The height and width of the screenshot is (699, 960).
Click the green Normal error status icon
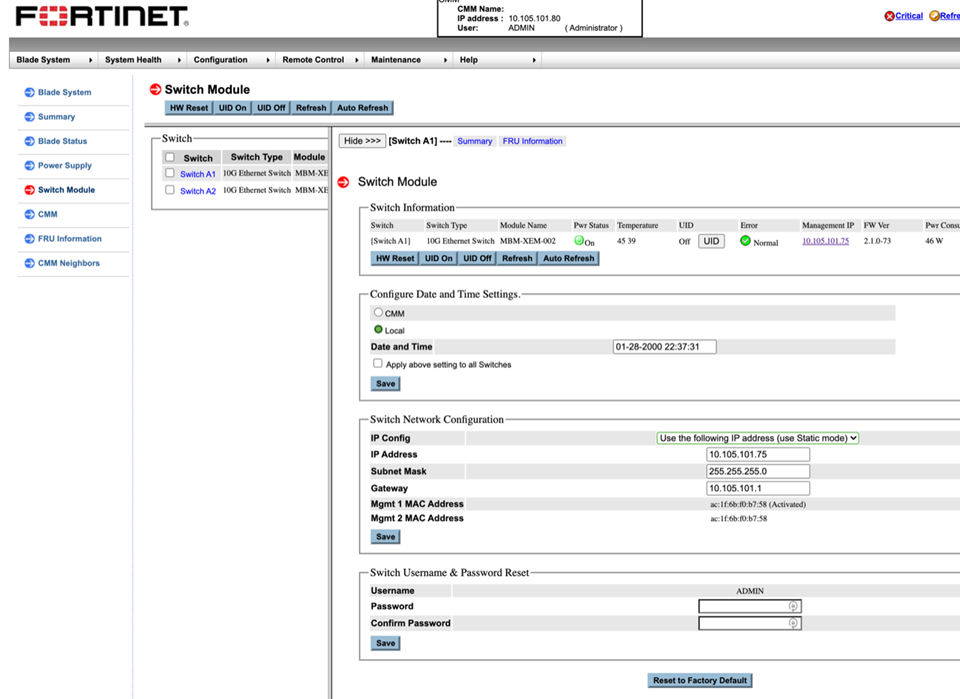click(x=743, y=240)
